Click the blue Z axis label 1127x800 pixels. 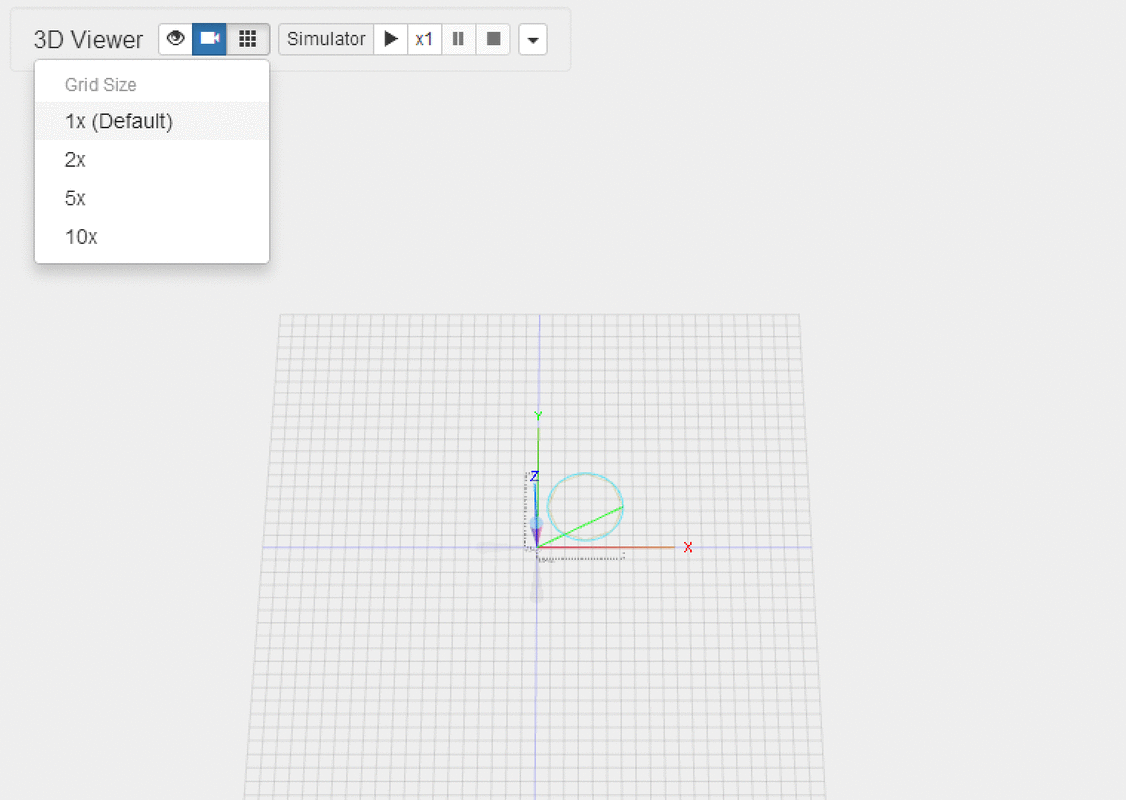(x=534, y=477)
